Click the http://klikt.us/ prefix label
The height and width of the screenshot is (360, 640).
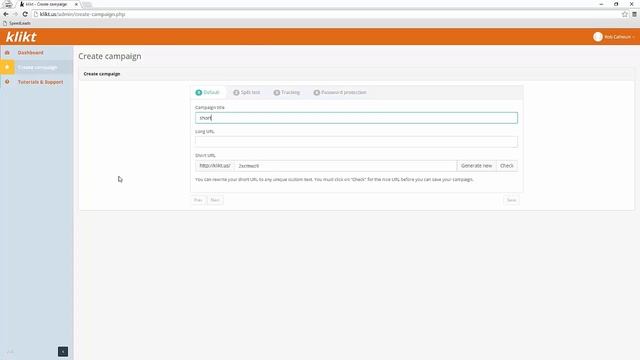pos(215,166)
